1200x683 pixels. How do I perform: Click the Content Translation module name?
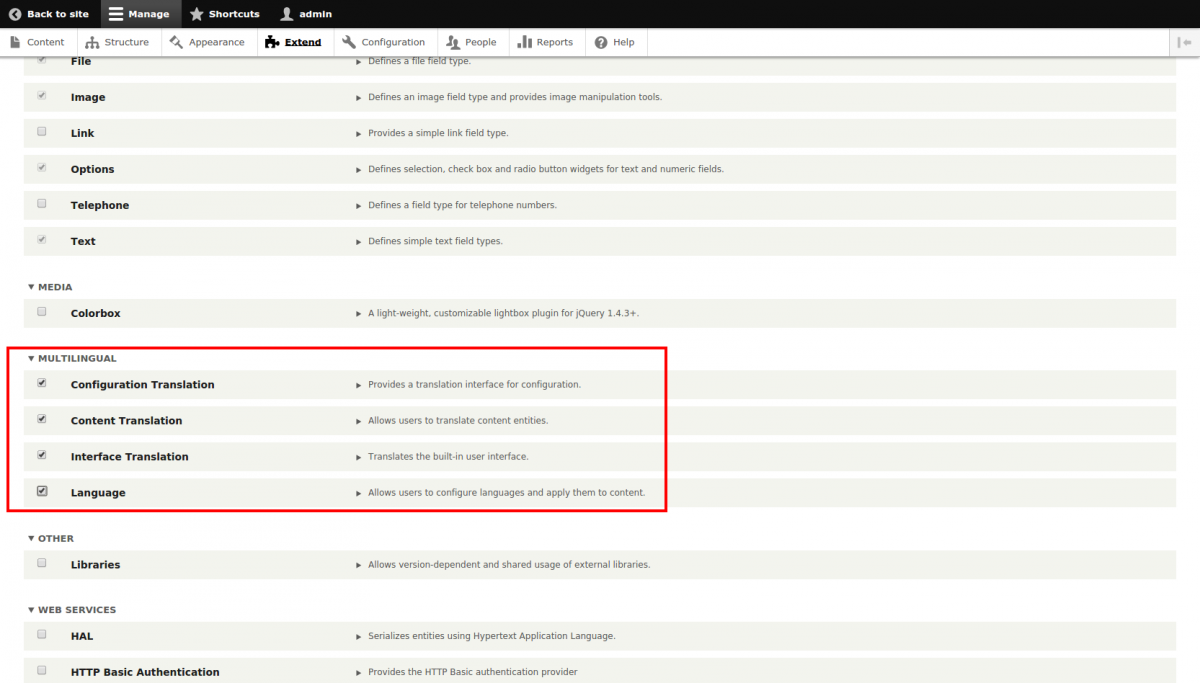pyautogui.click(x=126, y=421)
